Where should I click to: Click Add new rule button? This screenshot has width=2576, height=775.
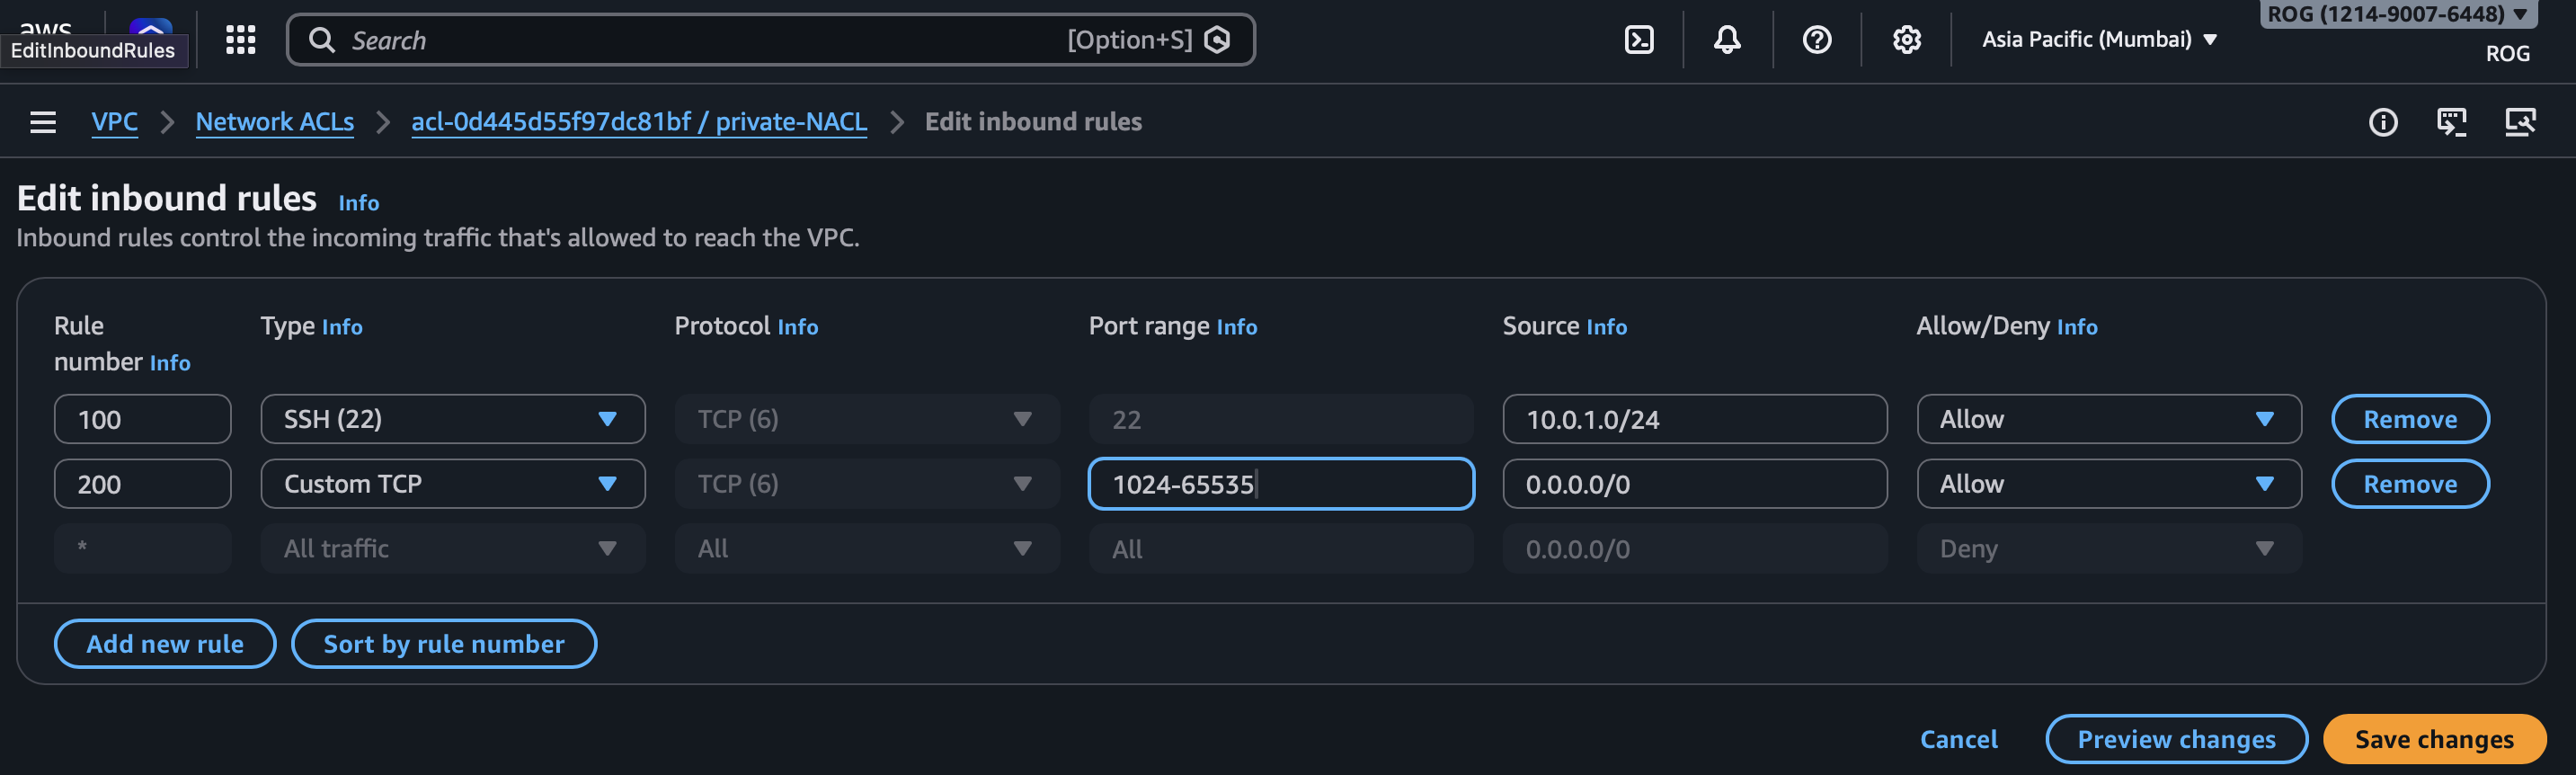click(x=165, y=644)
